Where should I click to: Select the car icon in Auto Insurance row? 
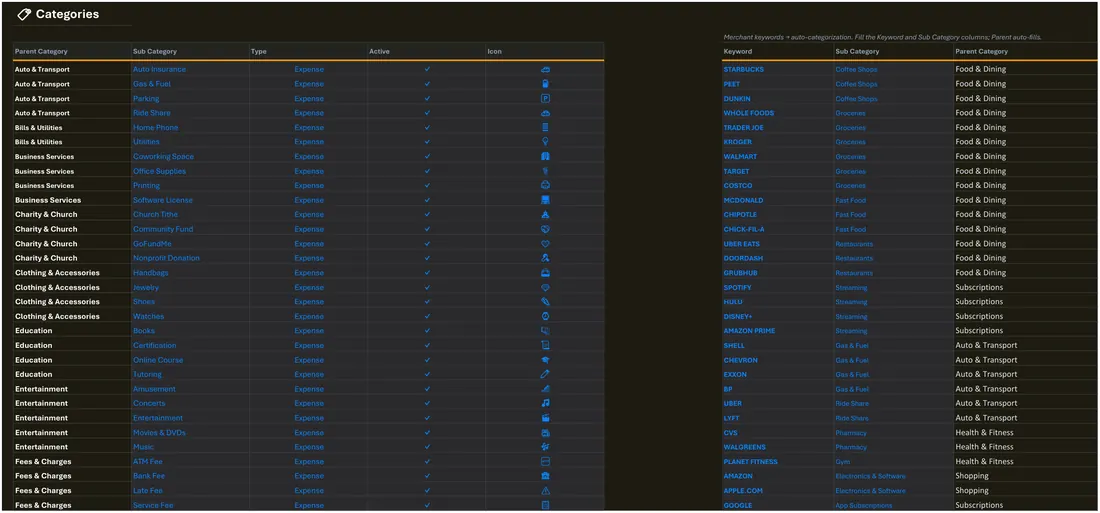[x=545, y=69]
